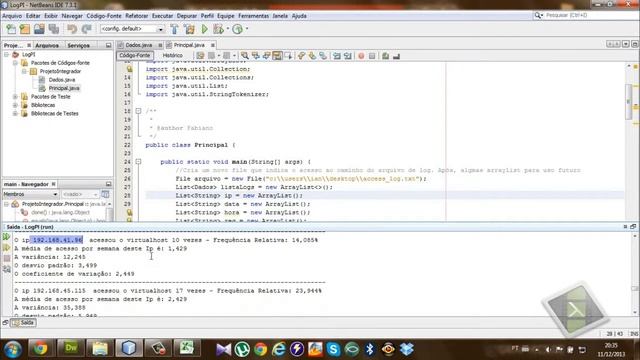The width and height of the screenshot is (640, 360).
Task: Open the config default dropdown
Action: 132,29
